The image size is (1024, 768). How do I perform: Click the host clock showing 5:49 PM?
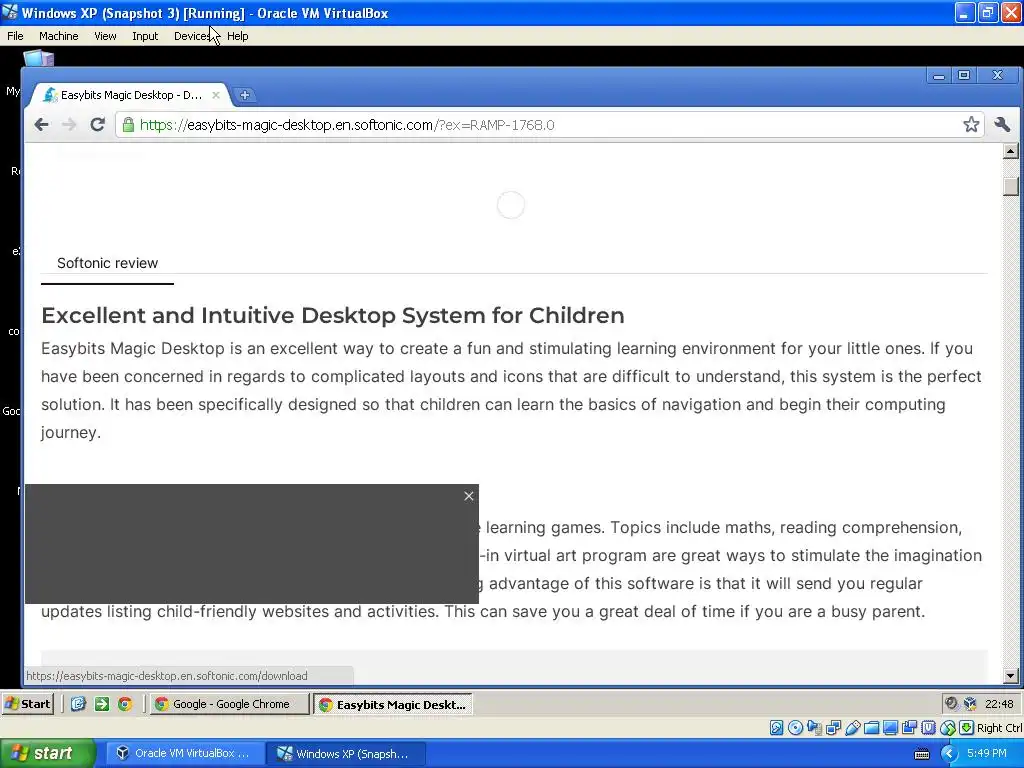point(987,754)
